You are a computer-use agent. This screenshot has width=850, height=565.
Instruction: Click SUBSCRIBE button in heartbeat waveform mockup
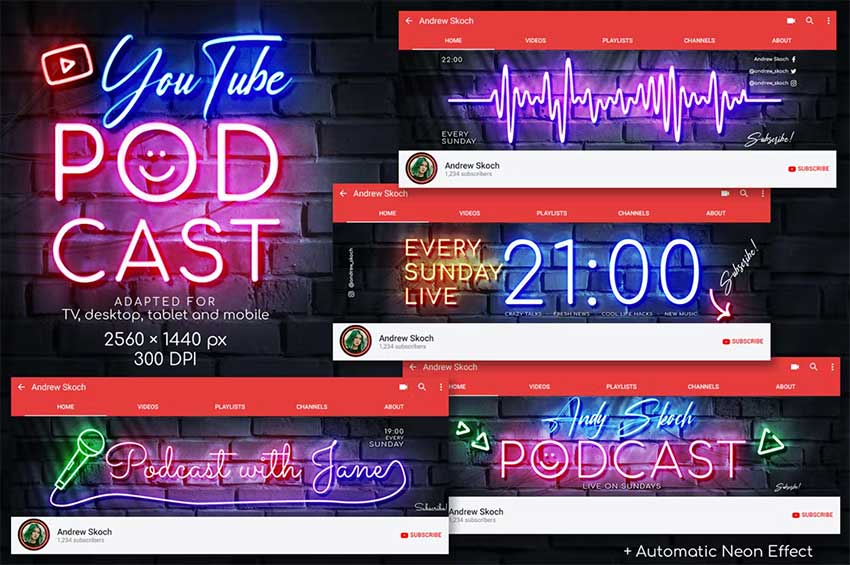(x=808, y=169)
